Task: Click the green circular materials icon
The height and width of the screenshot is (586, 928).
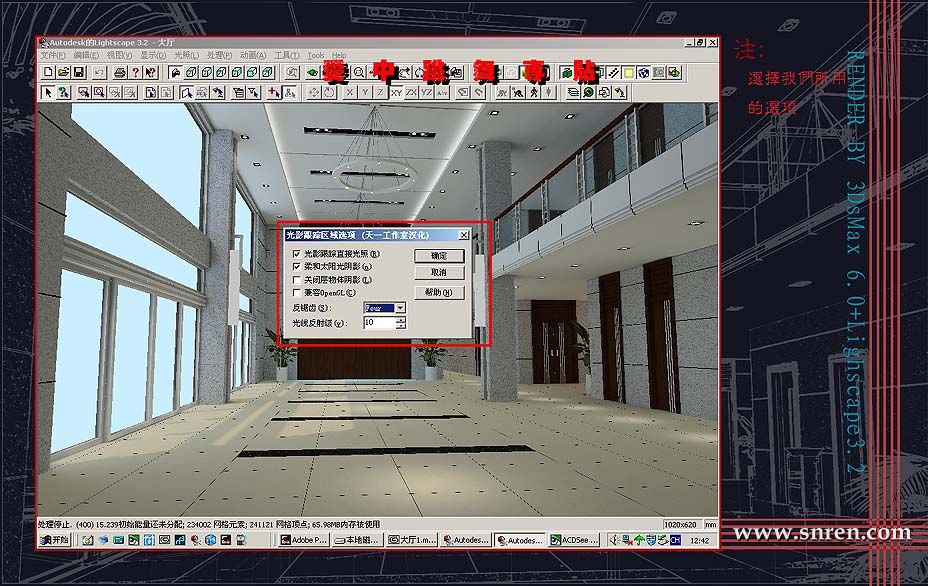Action: point(588,92)
